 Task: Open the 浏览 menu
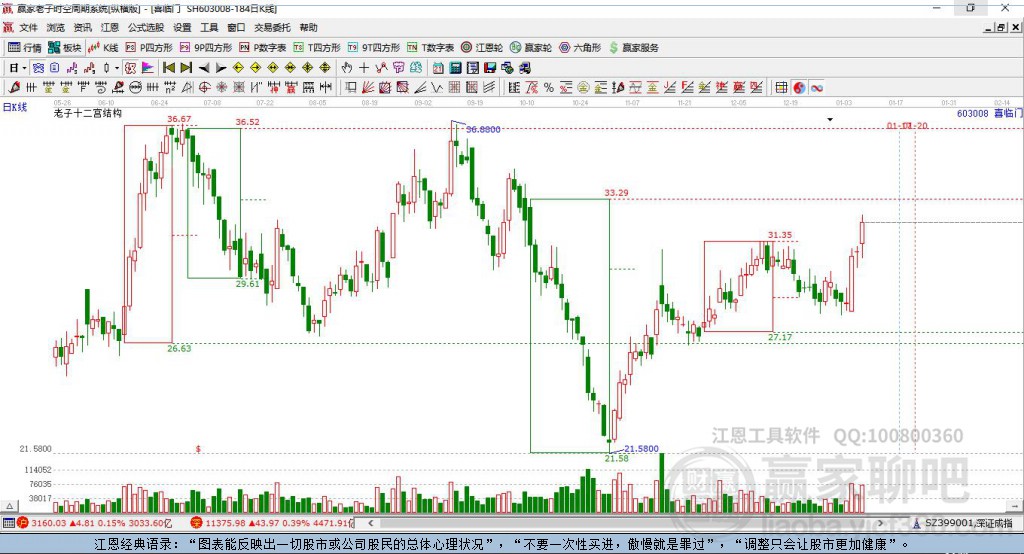pos(56,27)
